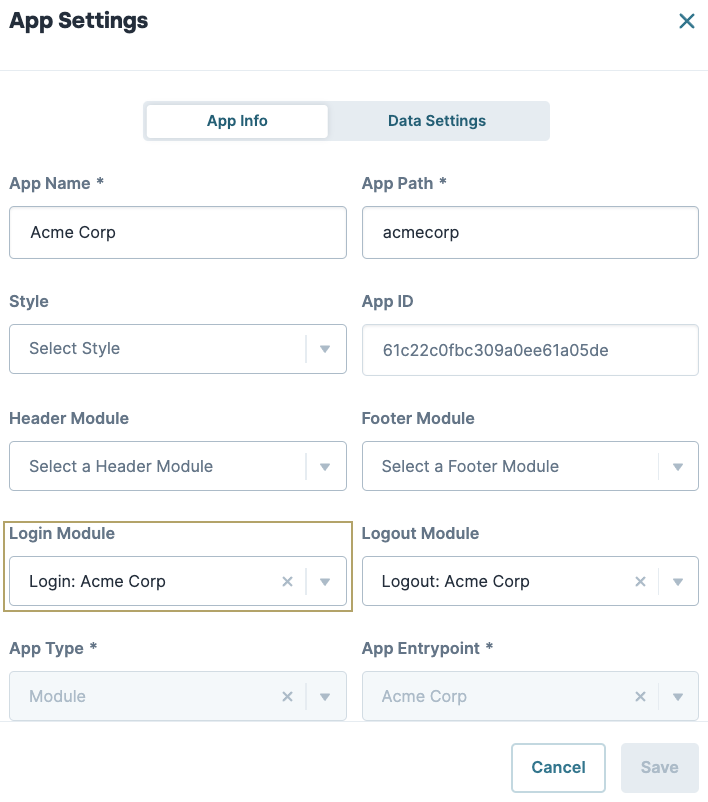Open the Login Module dropdown arrow
The image size is (708, 802).
click(325, 582)
